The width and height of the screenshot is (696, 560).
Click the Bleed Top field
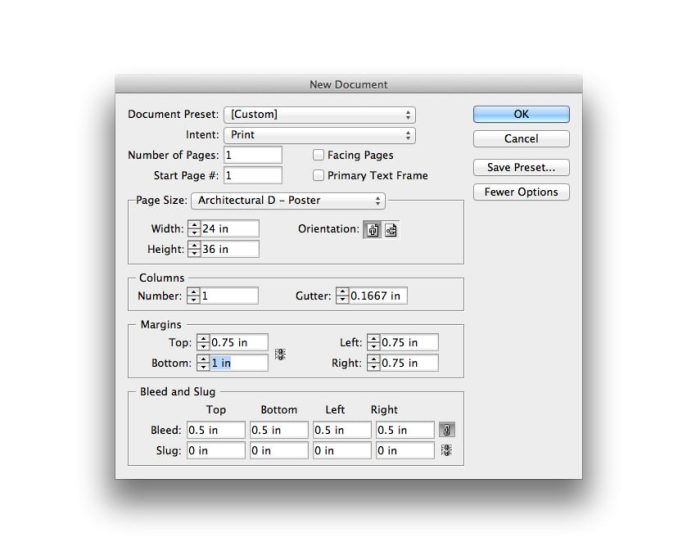pyautogui.click(x=216, y=430)
